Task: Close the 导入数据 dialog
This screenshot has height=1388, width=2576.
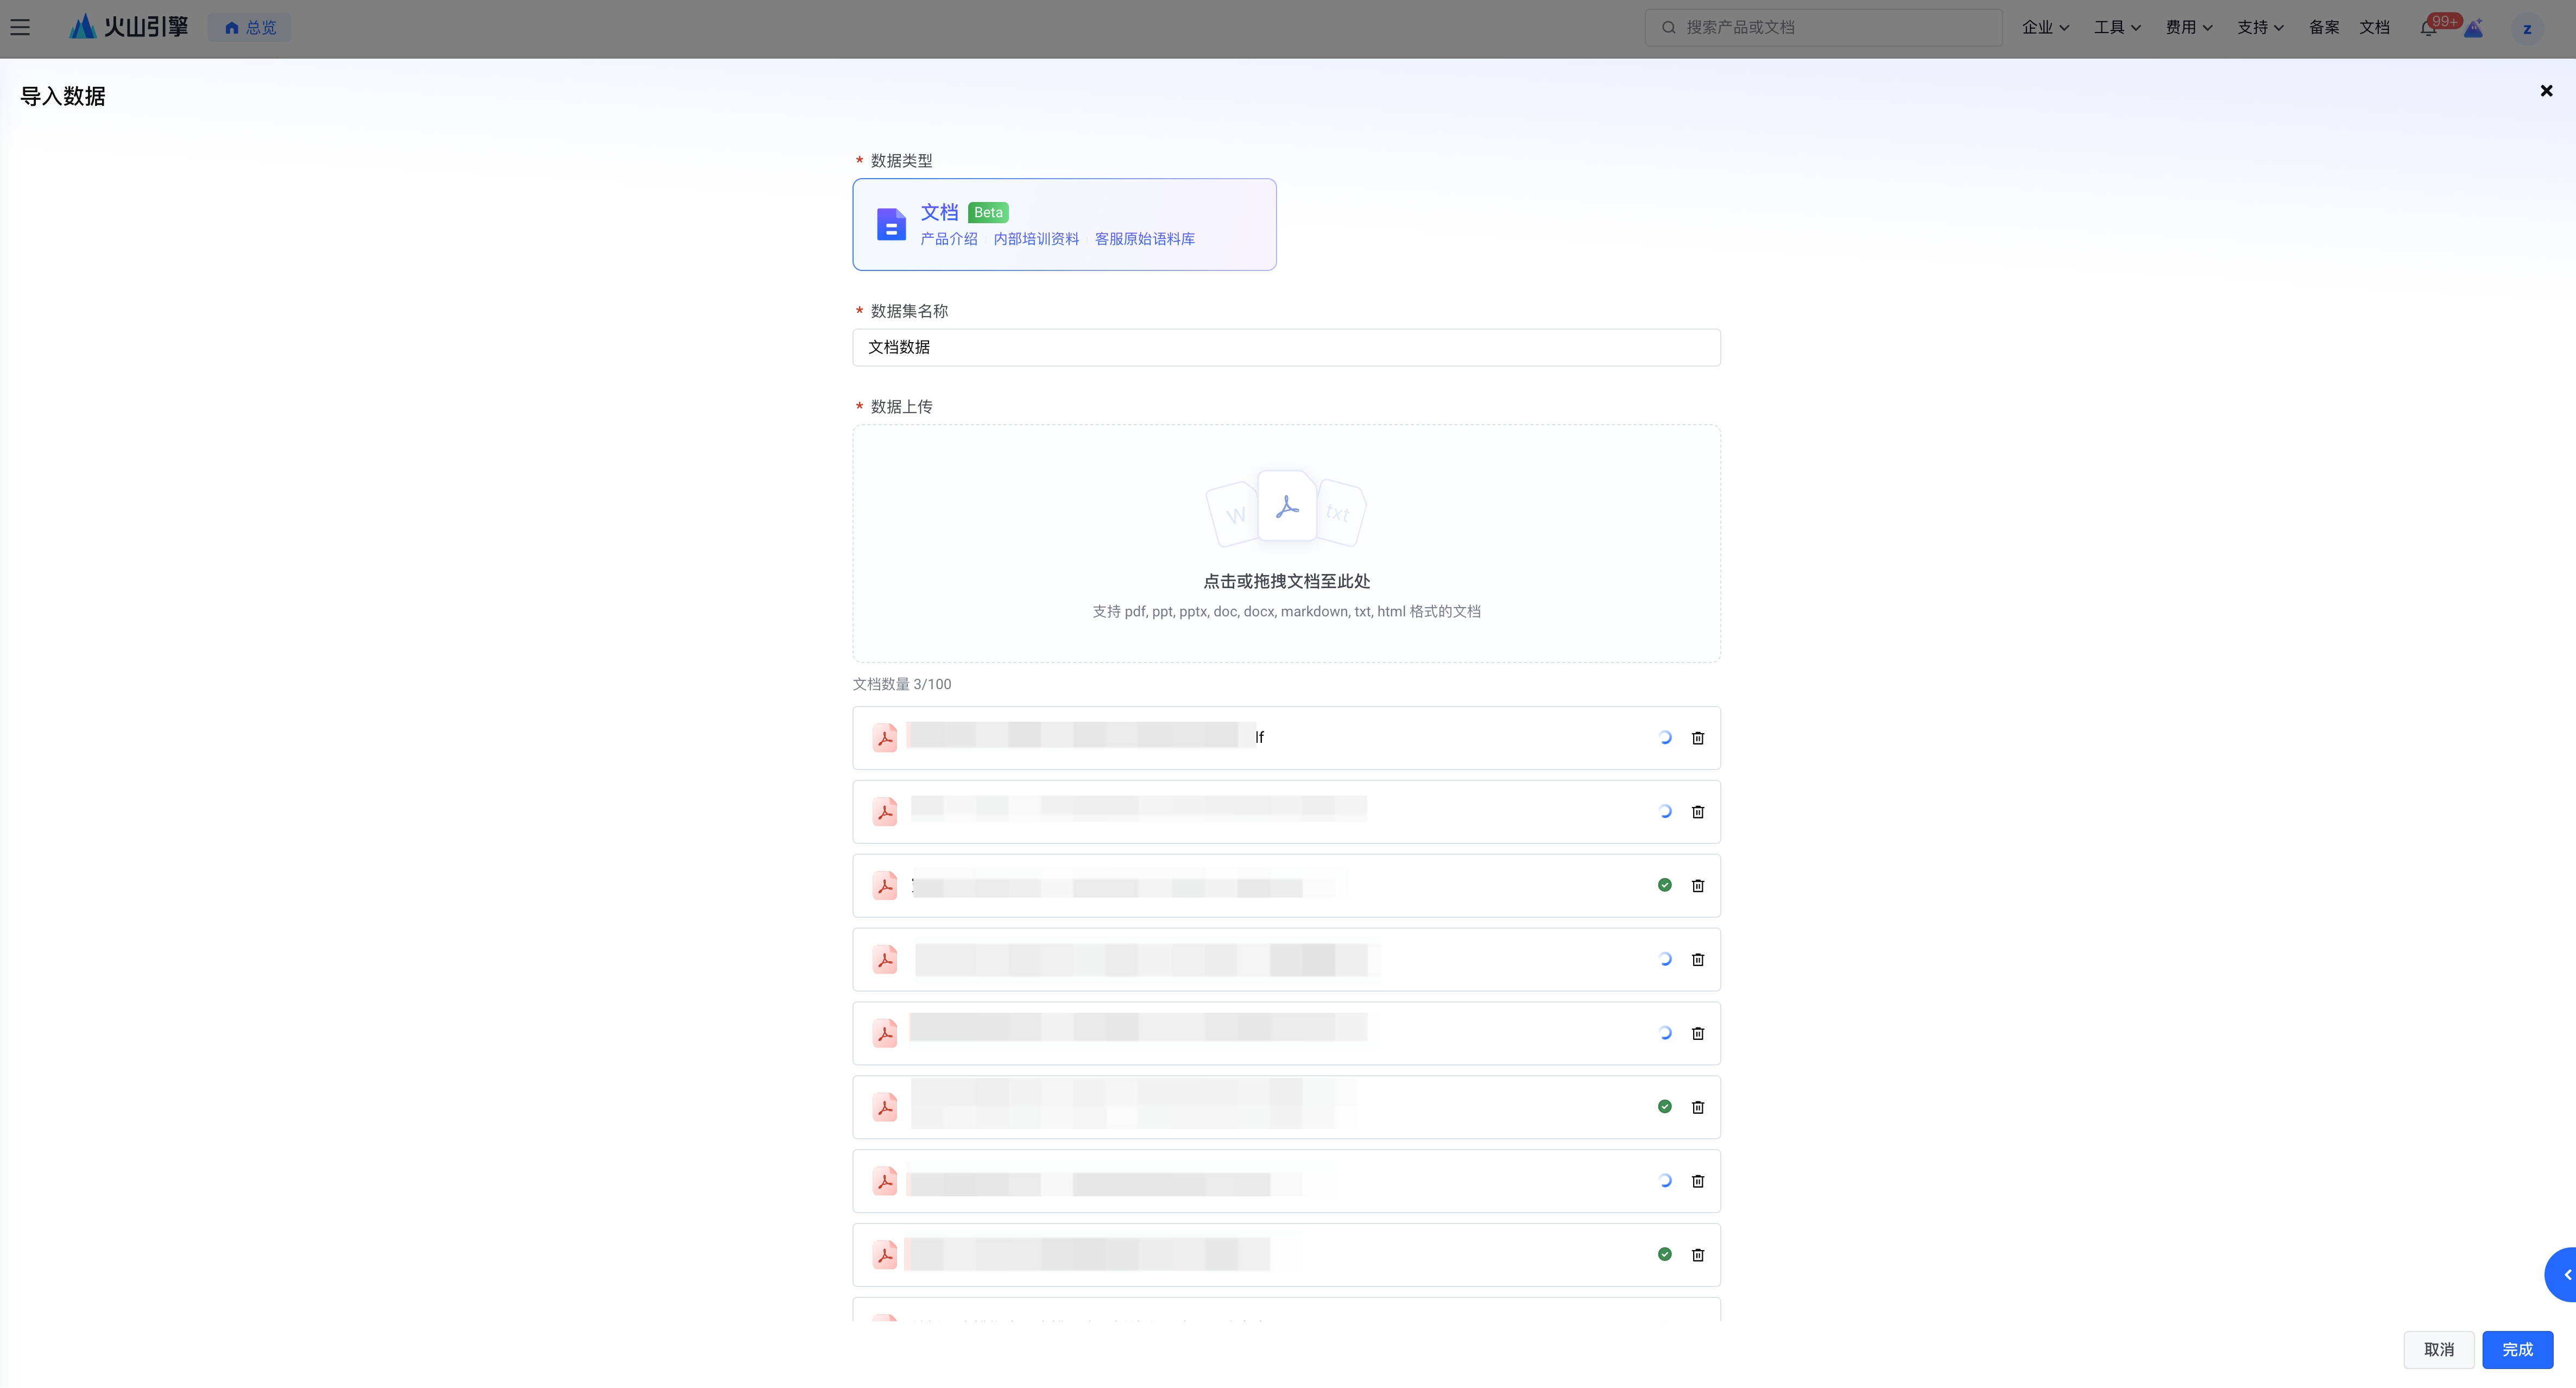Action: coord(2546,91)
